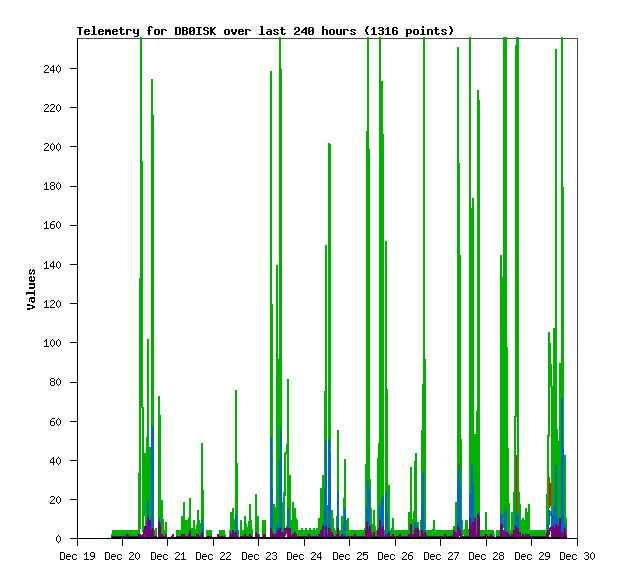This screenshot has height=579, width=618.
Task: Select the Dec 24 date label
Action: tap(304, 556)
